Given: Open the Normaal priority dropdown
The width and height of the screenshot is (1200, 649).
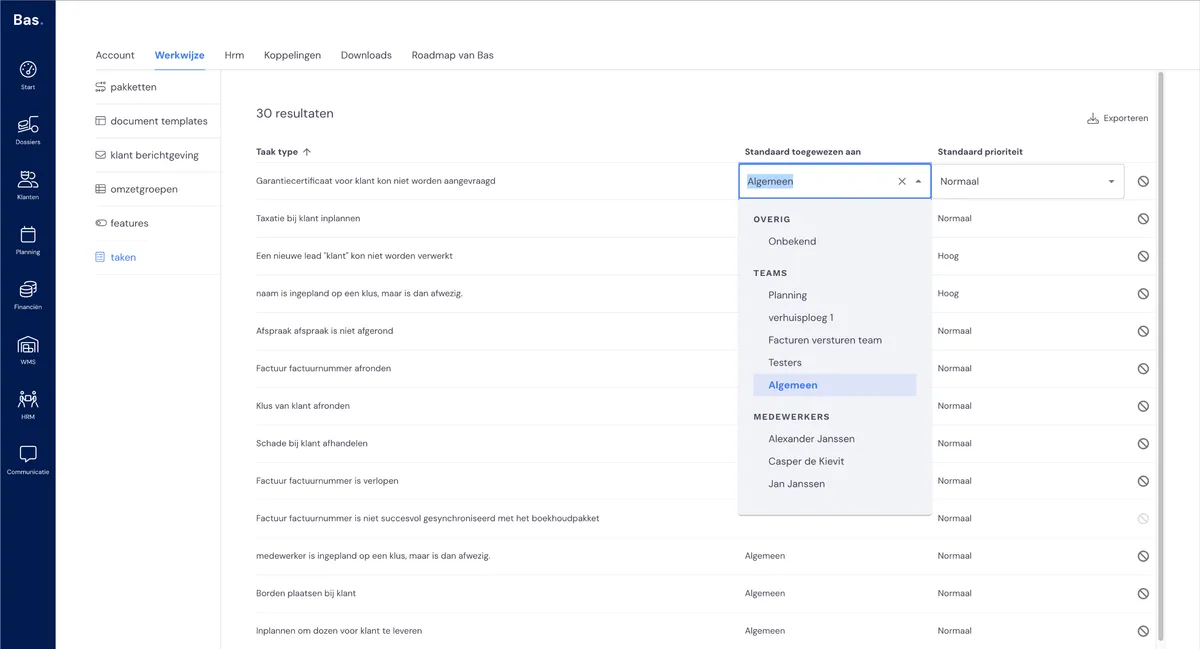Looking at the screenshot, I should (1028, 181).
